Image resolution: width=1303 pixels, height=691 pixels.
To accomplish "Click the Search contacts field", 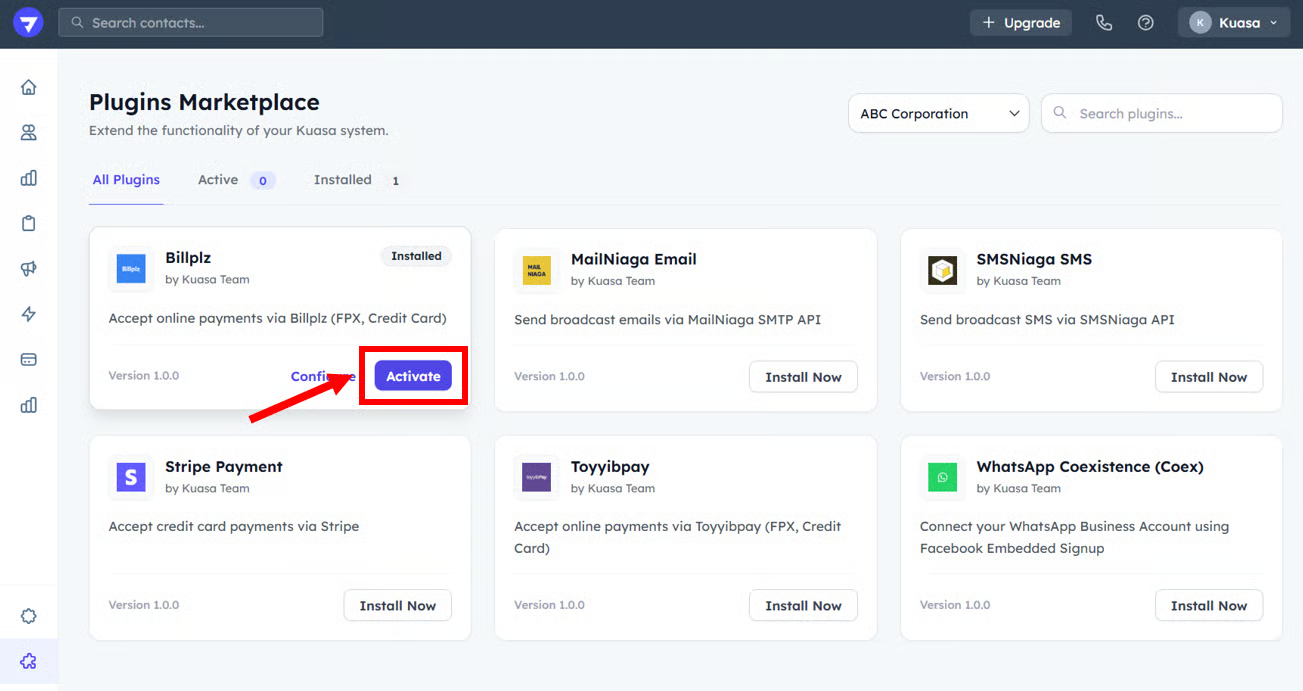I will coord(191,22).
